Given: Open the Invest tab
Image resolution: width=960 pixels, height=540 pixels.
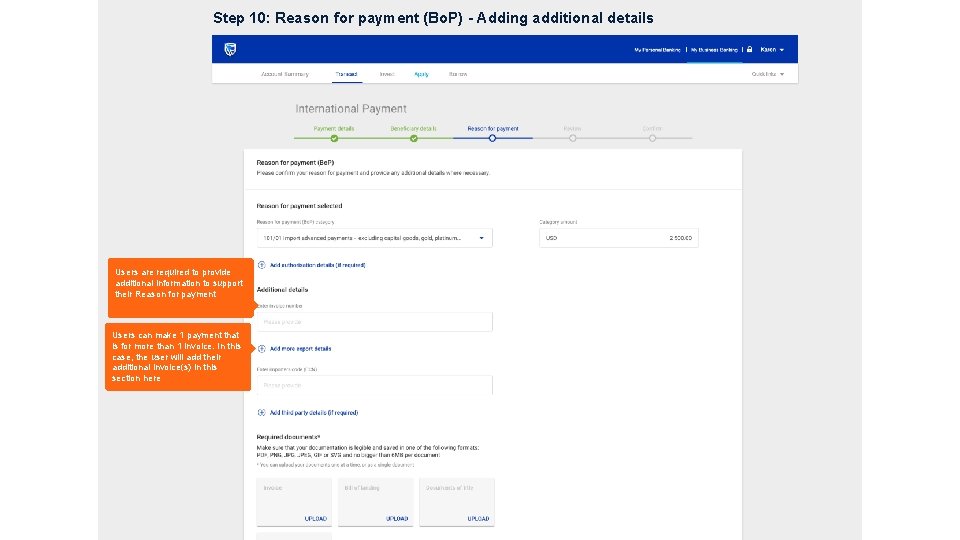Looking at the screenshot, I should [x=387, y=74].
